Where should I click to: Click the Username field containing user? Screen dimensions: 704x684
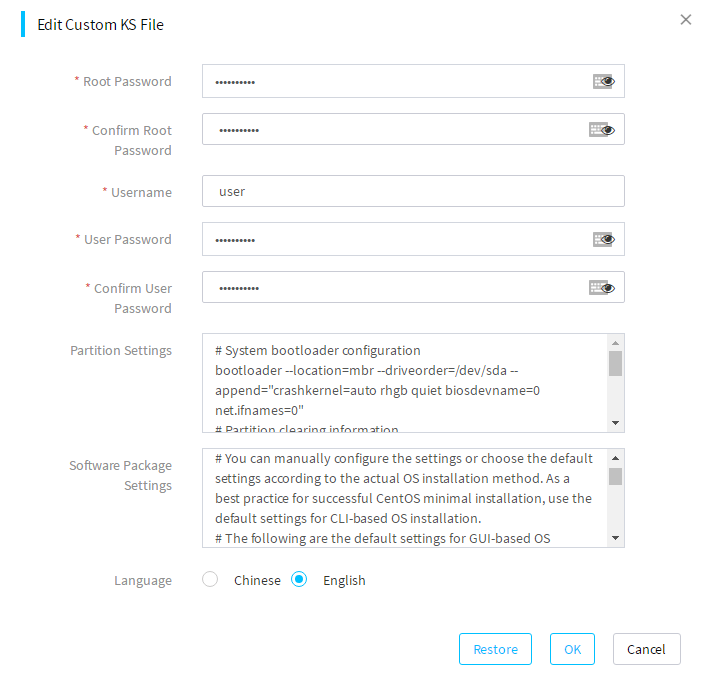[413, 191]
